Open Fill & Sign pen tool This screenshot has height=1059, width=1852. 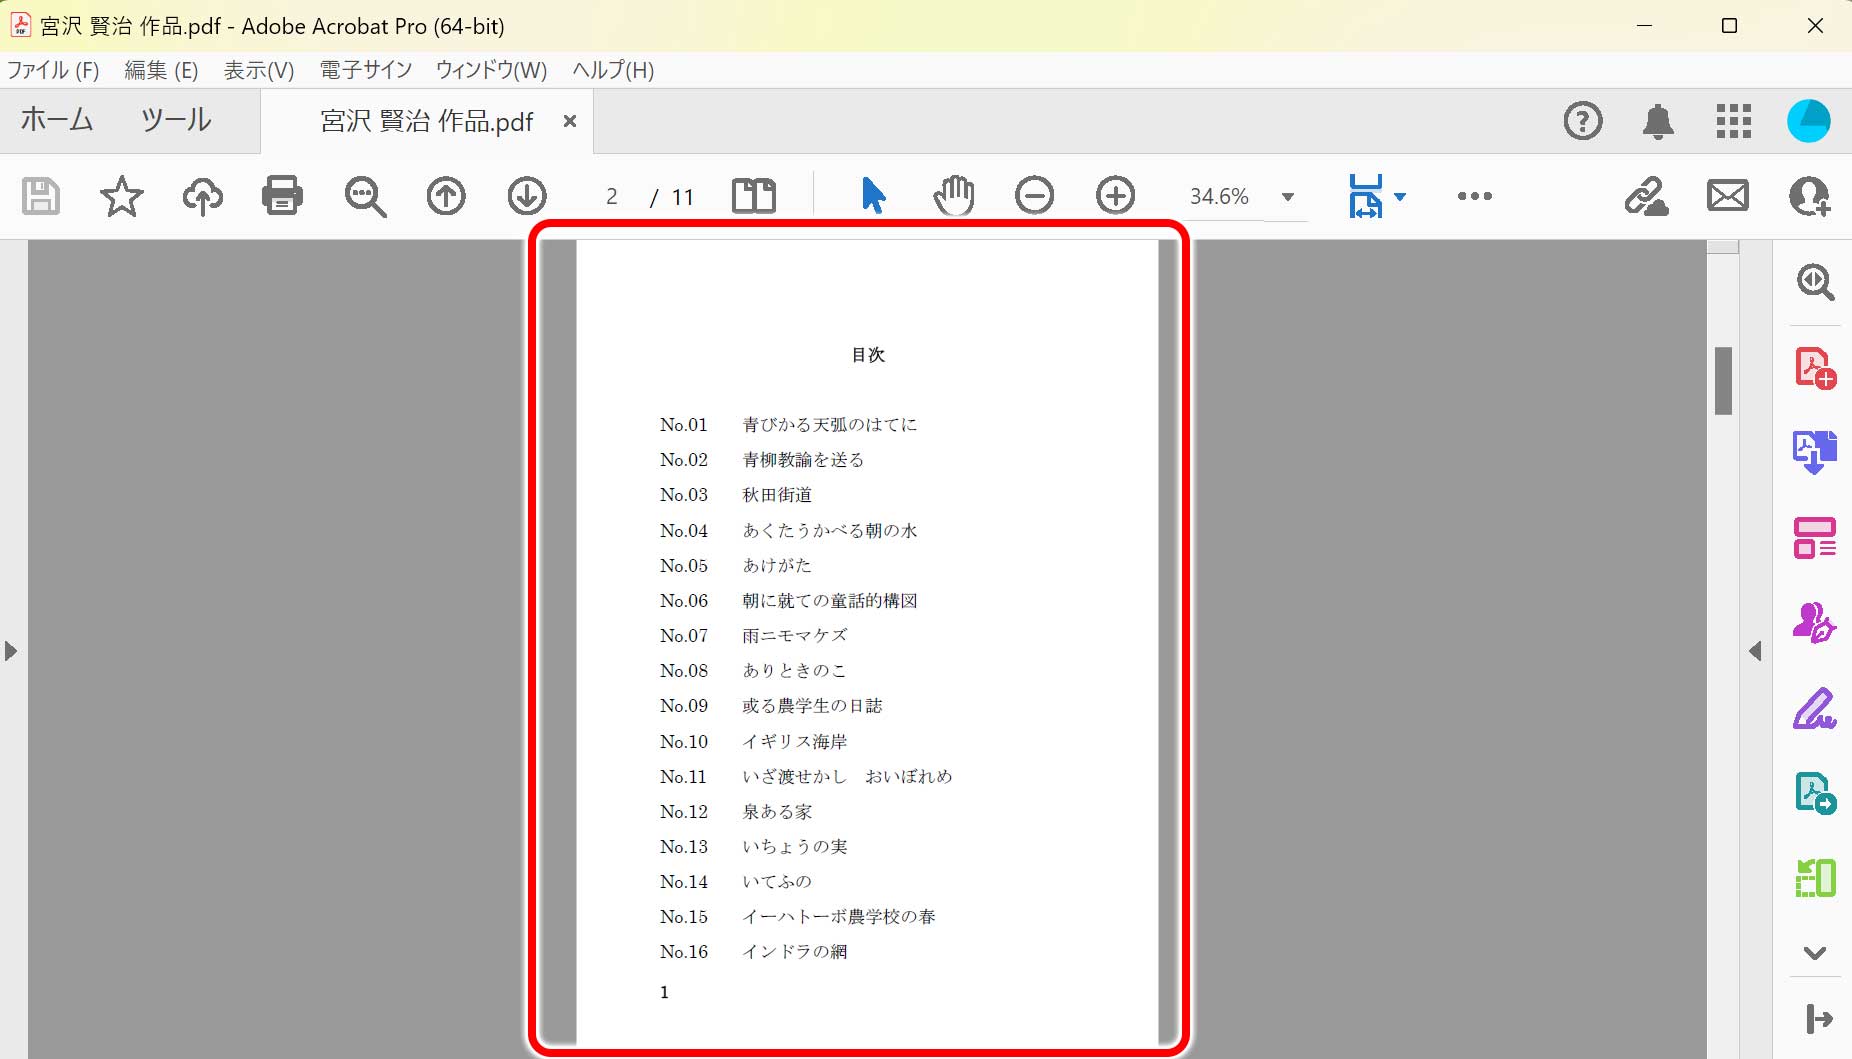point(1815,709)
